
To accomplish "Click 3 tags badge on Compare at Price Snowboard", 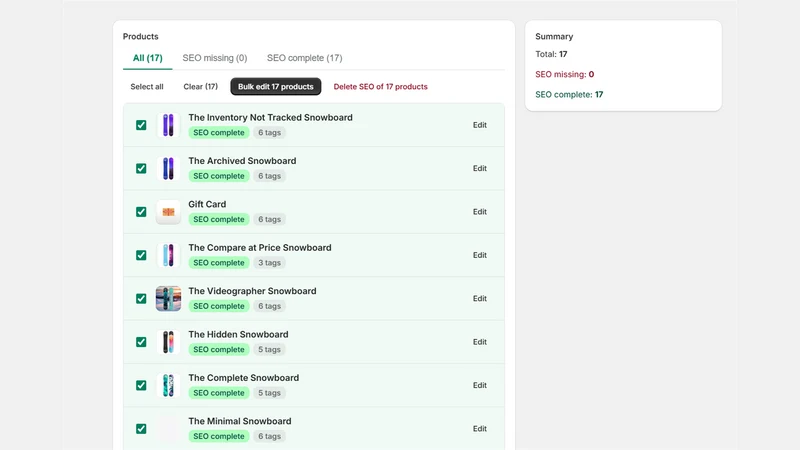I will [269, 263].
